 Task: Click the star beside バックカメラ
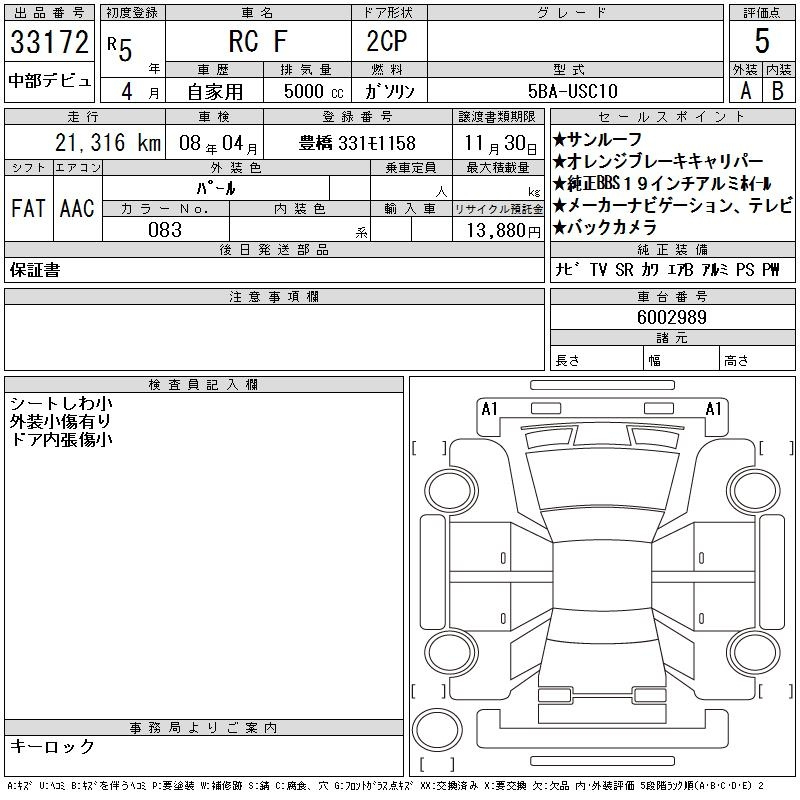559,228
